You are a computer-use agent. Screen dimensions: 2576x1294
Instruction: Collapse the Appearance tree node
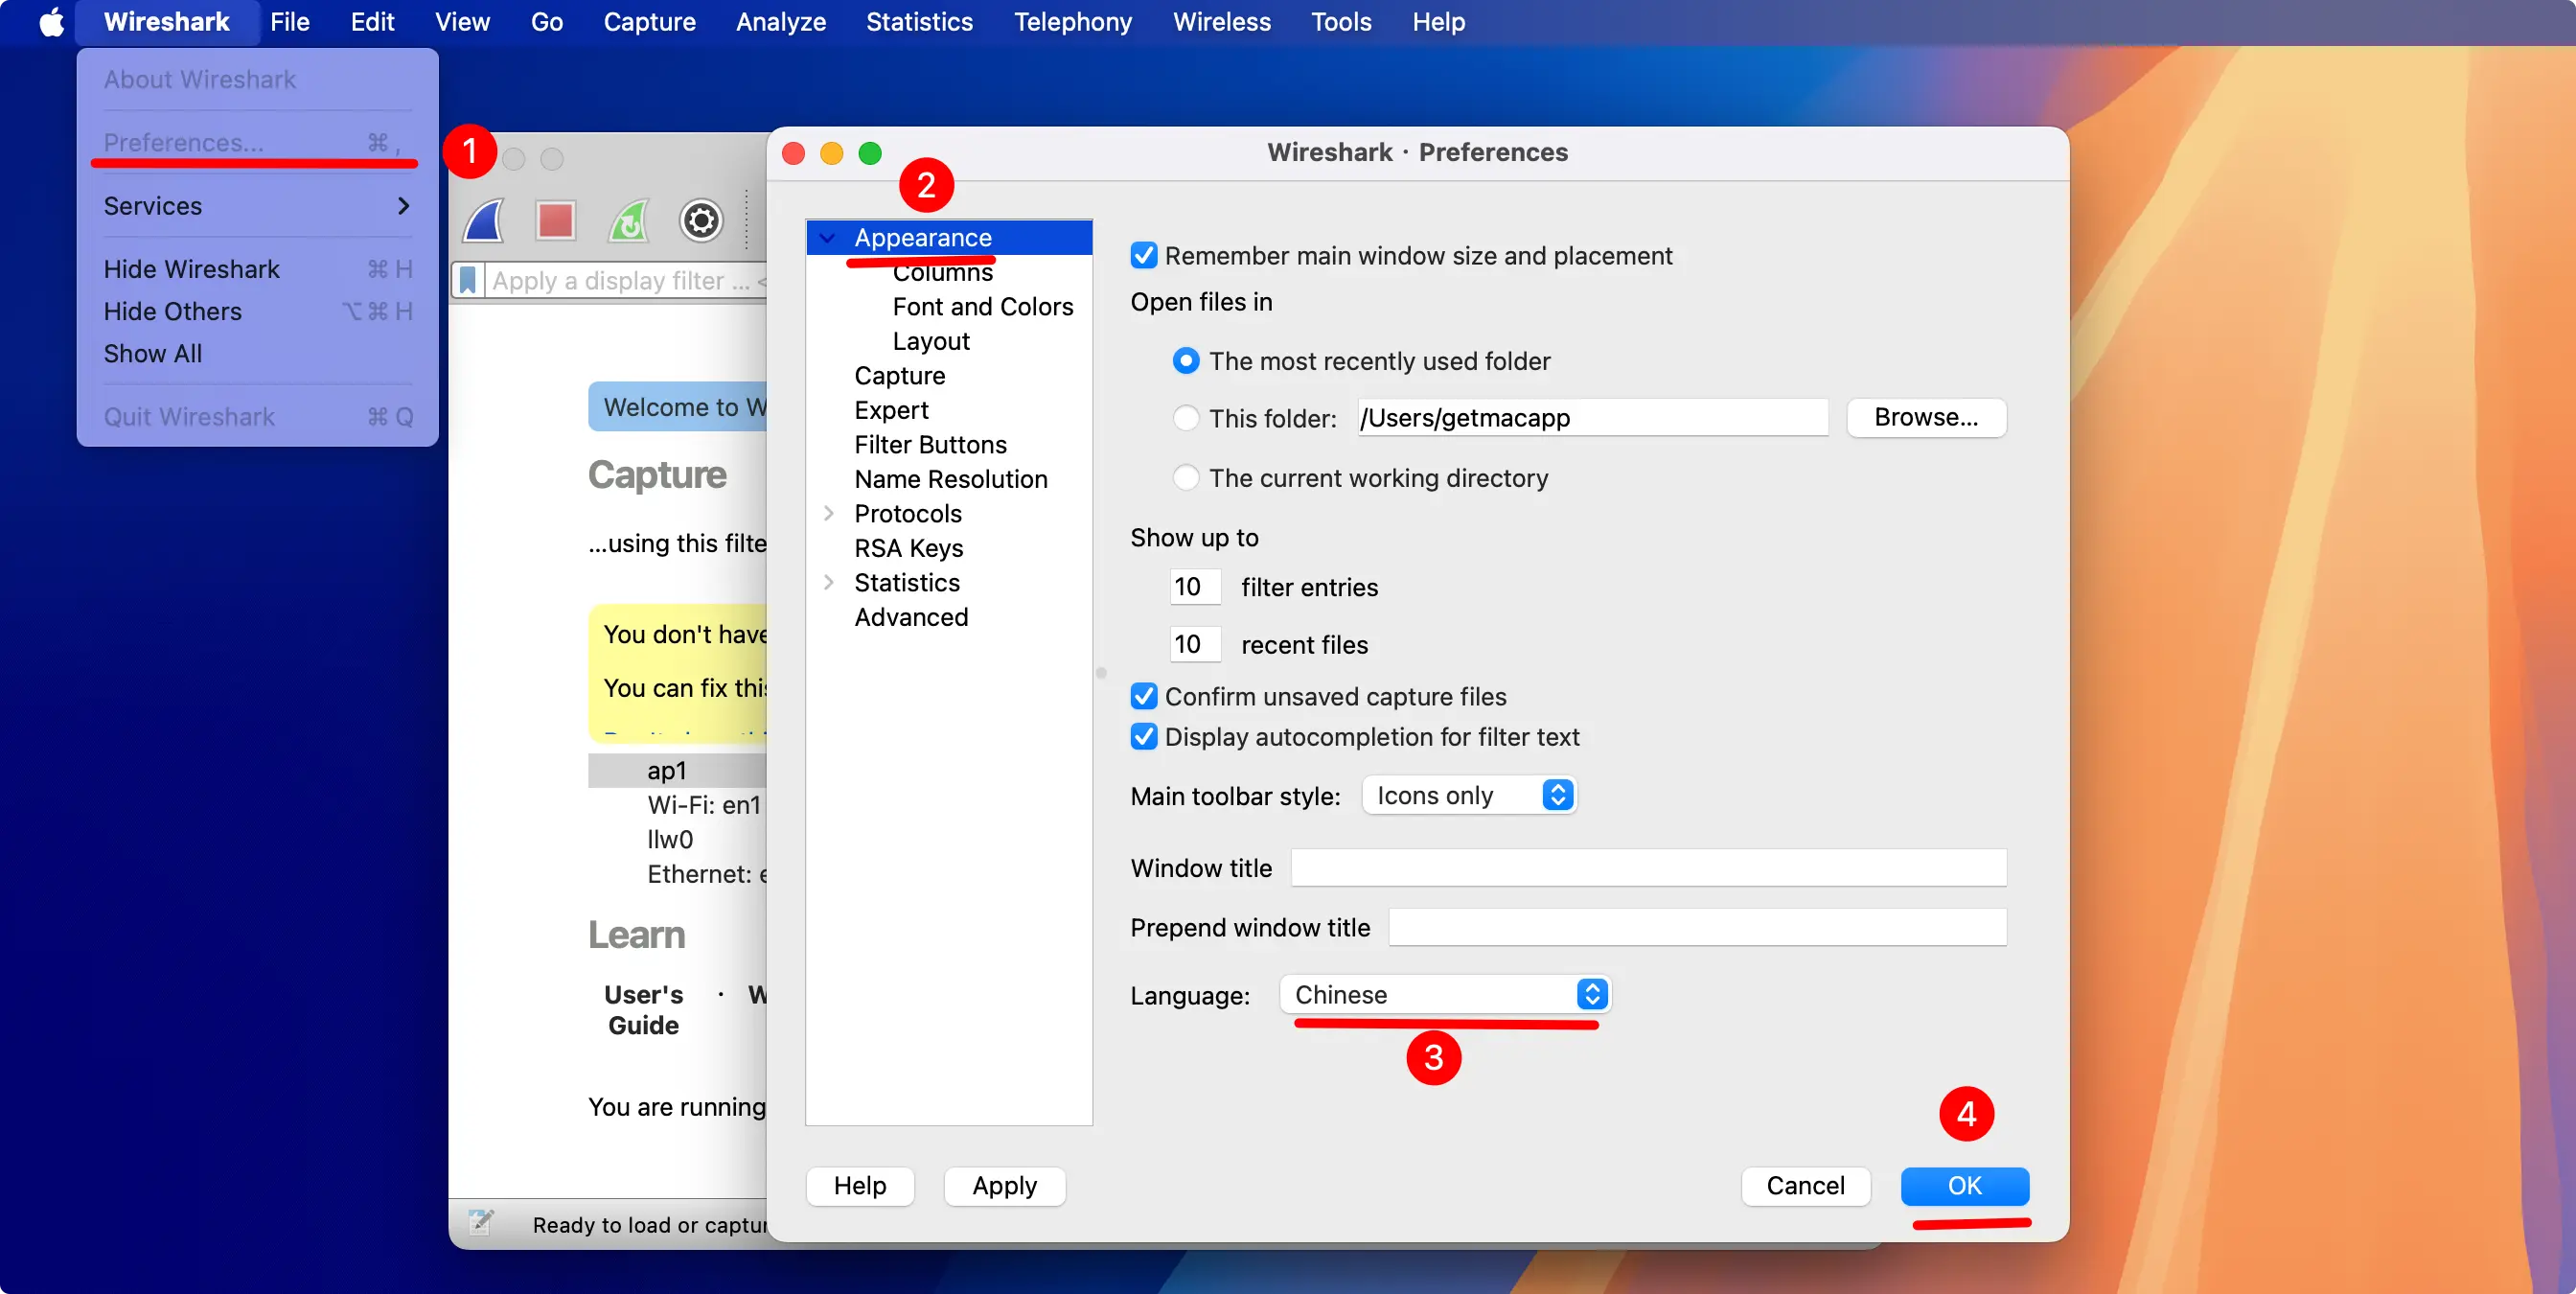(827, 238)
